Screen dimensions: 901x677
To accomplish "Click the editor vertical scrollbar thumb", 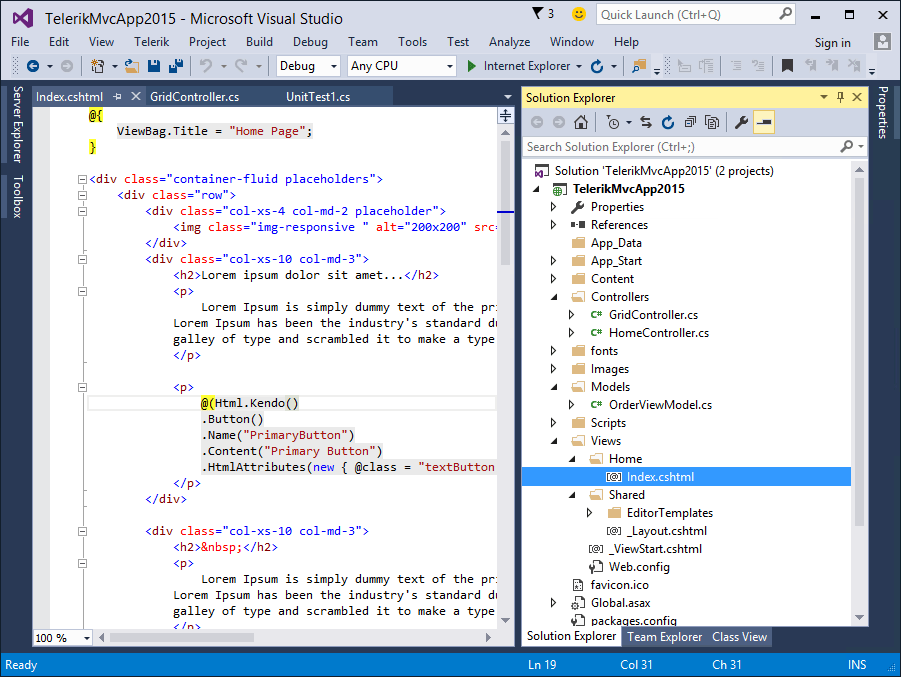I will 505,203.
